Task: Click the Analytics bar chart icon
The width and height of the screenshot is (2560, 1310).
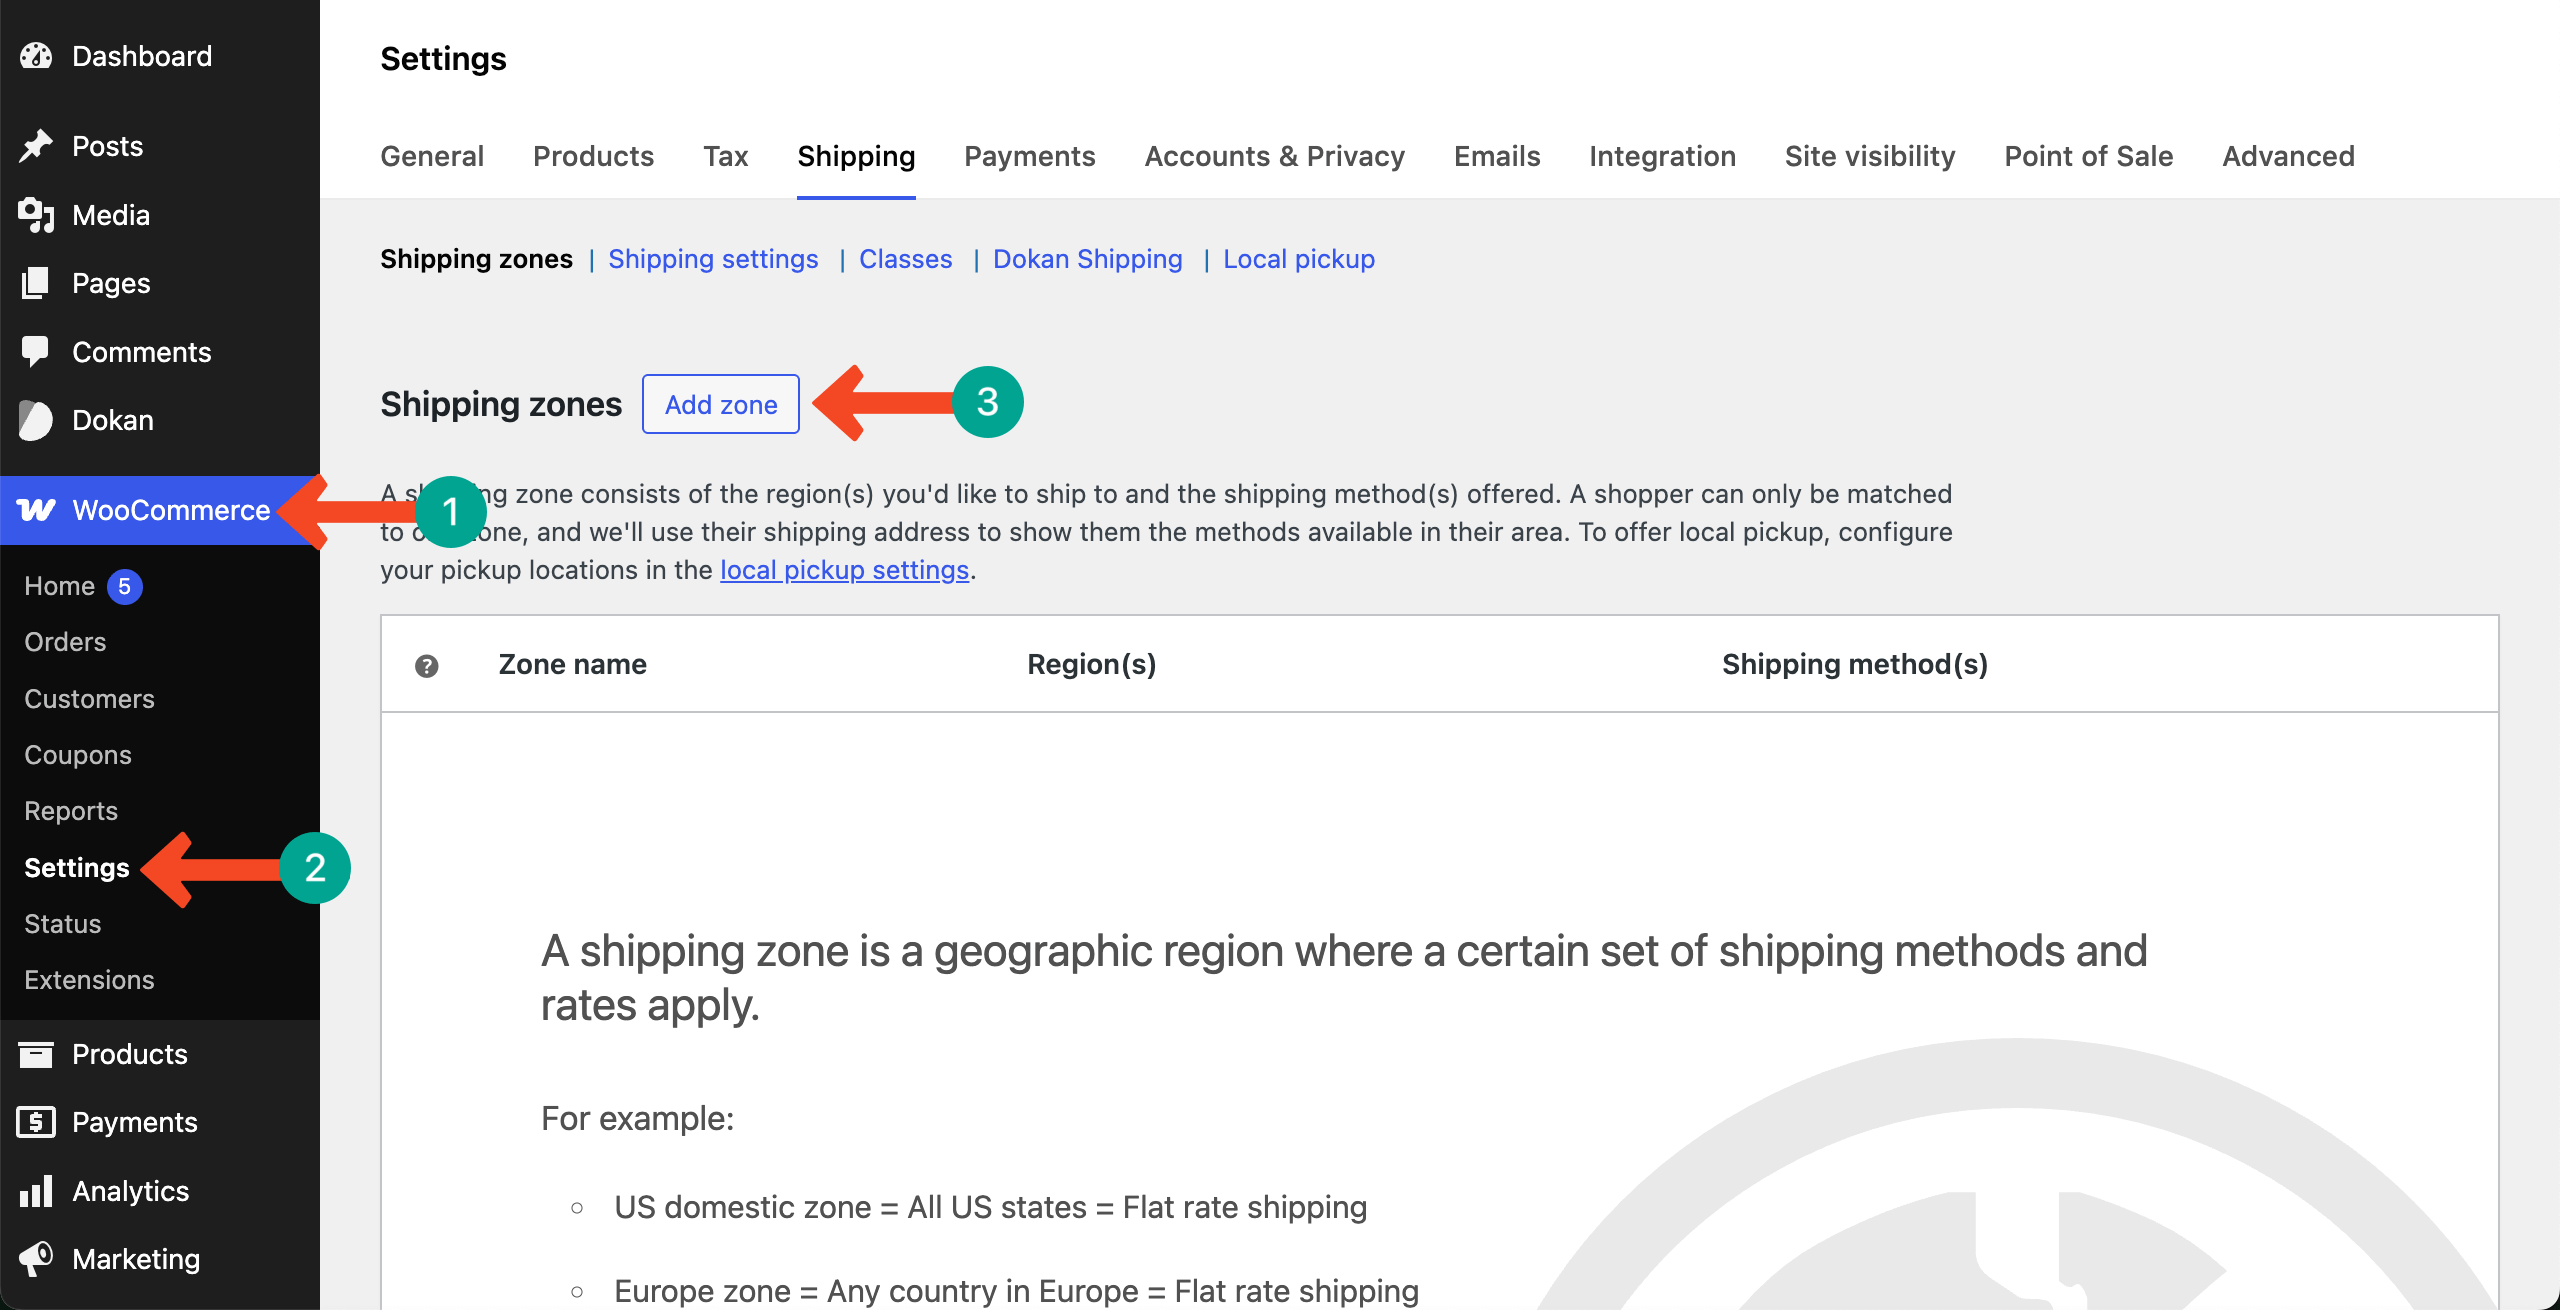Action: pyautogui.click(x=36, y=1191)
